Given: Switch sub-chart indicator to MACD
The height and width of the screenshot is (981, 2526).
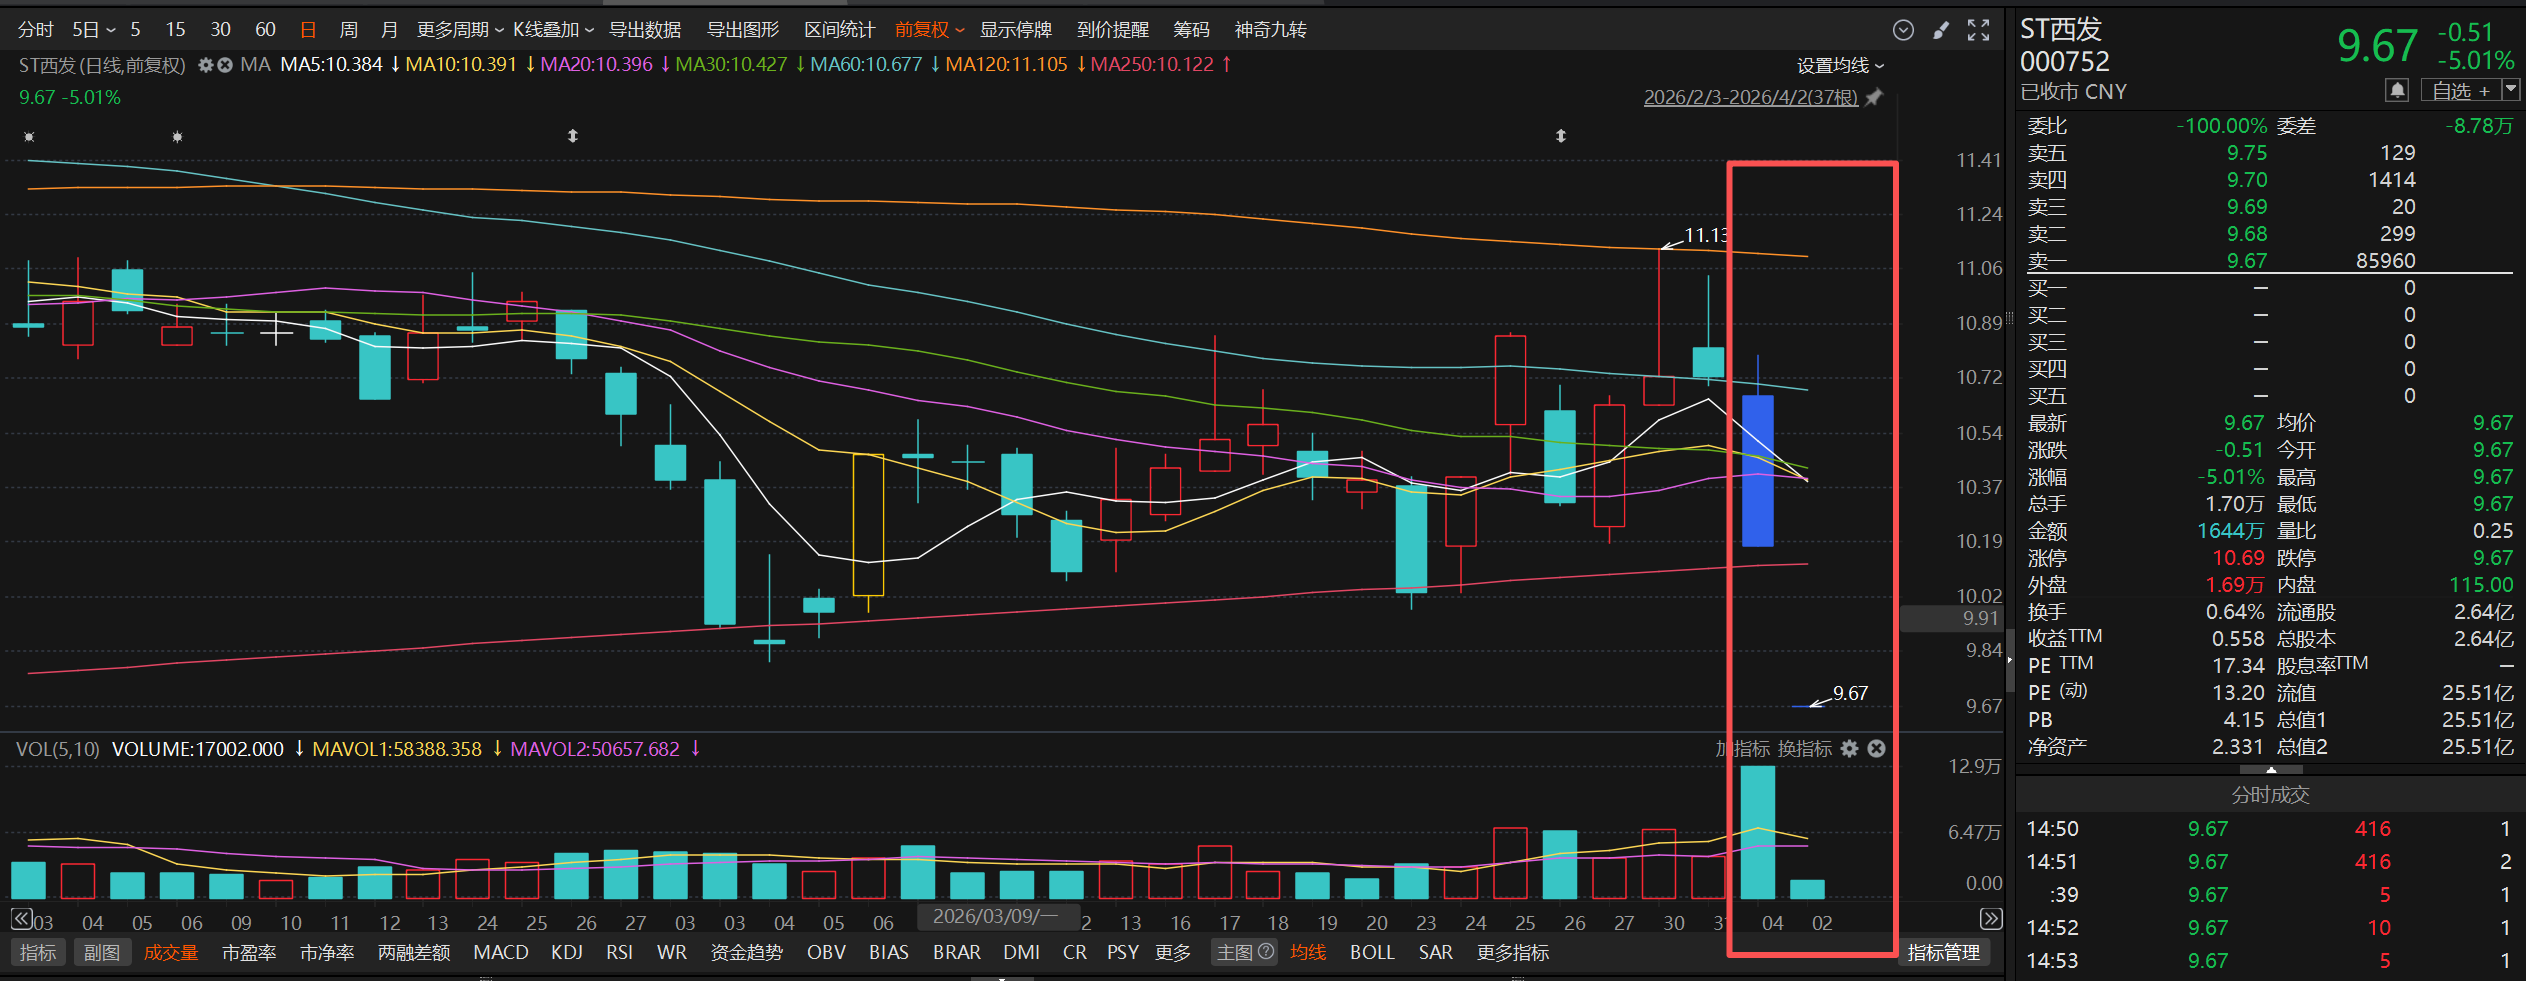Looking at the screenshot, I should click(500, 952).
